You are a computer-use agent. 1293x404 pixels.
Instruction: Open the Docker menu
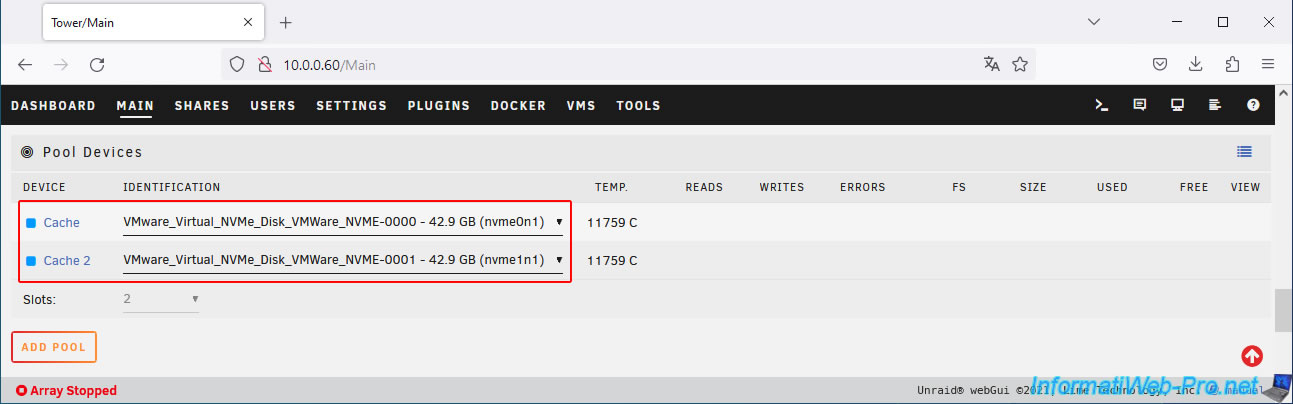coord(518,106)
